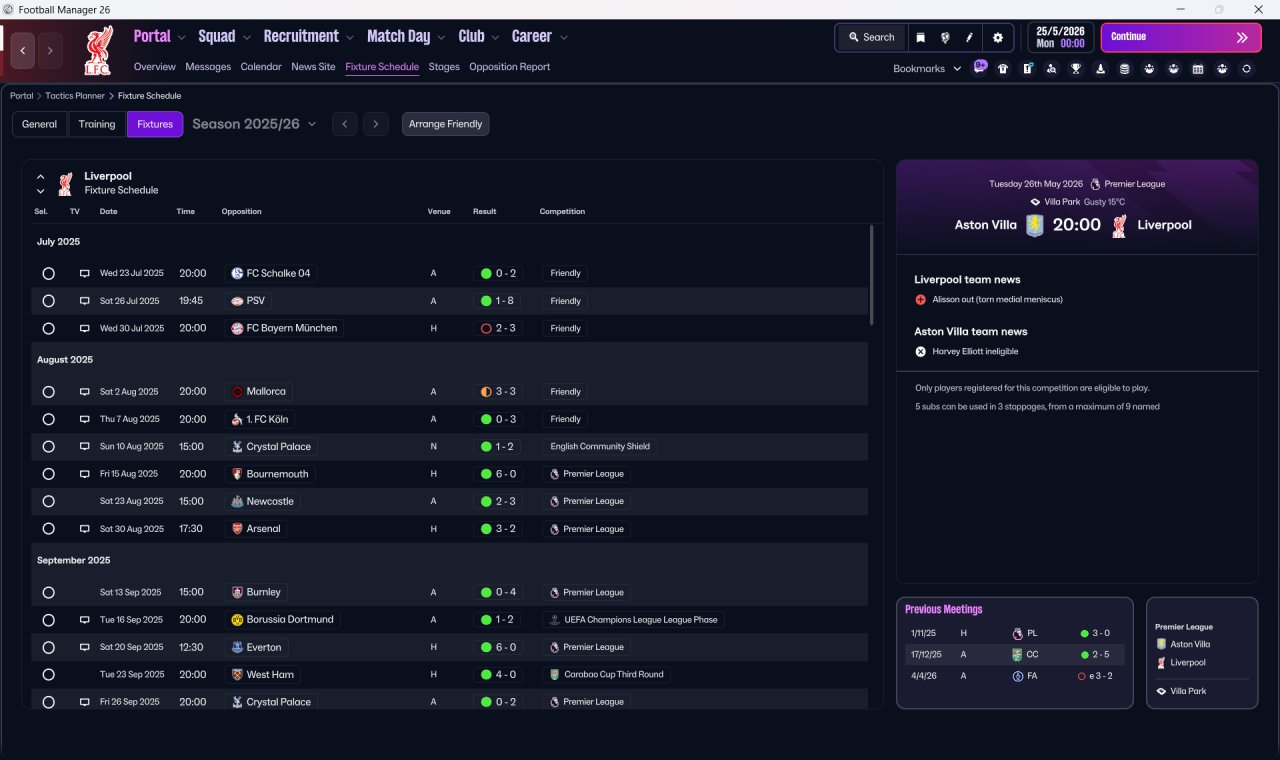Image resolution: width=1280 pixels, height=760 pixels.
Task: Click the Borussia Dortmund opposition name
Action: [x=290, y=620]
